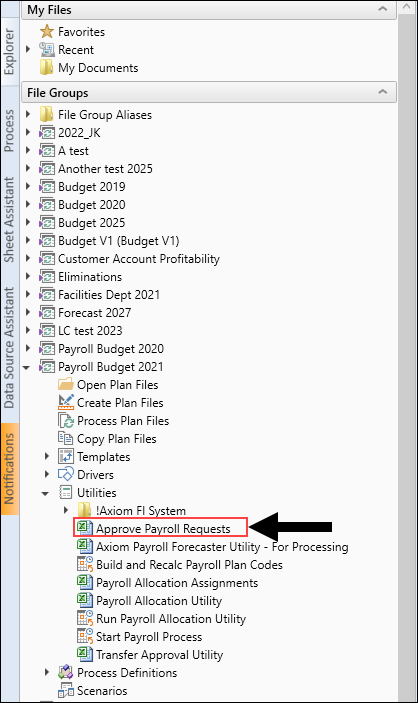418x703 pixels.
Task: Expand the Templates node
Action: [x=47, y=456]
